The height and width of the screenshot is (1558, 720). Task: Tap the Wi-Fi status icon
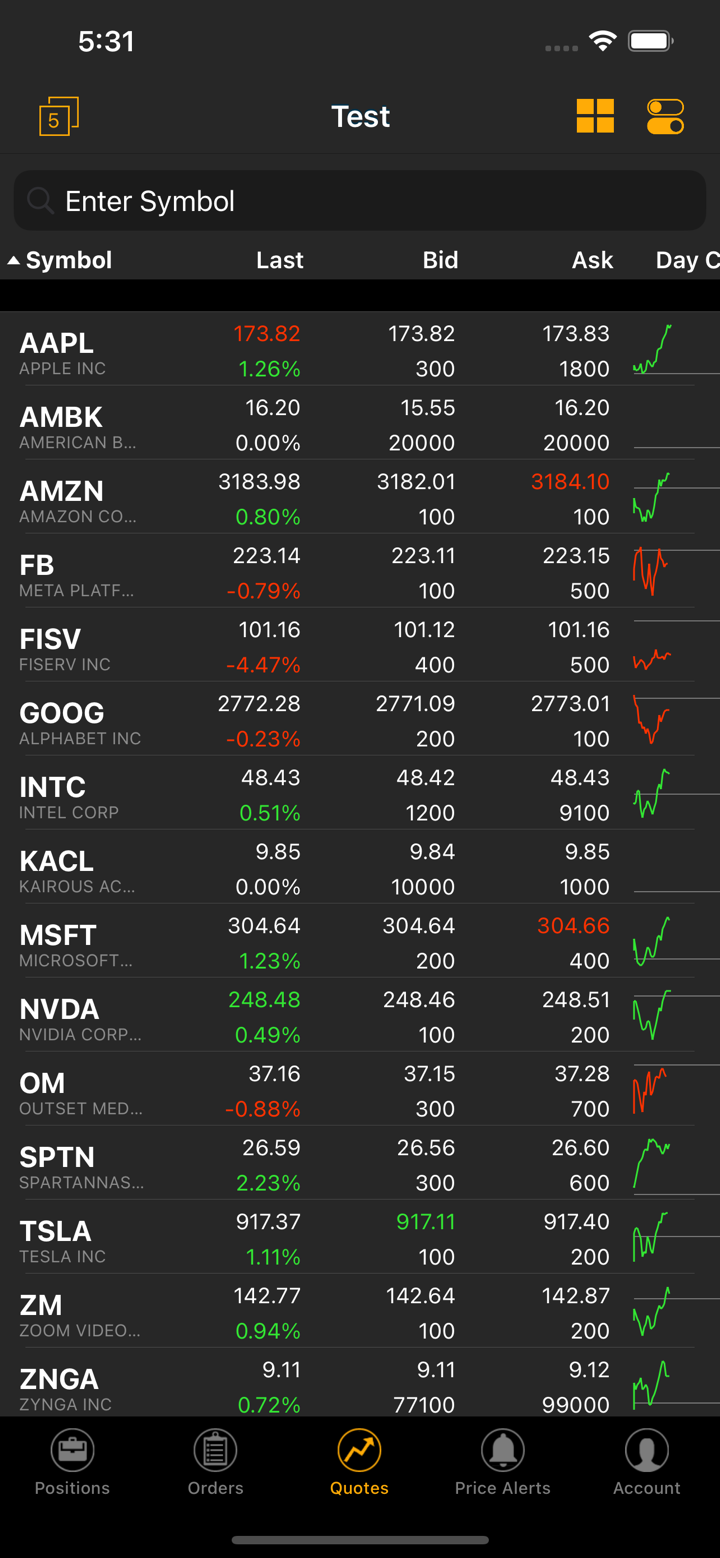coord(602,41)
